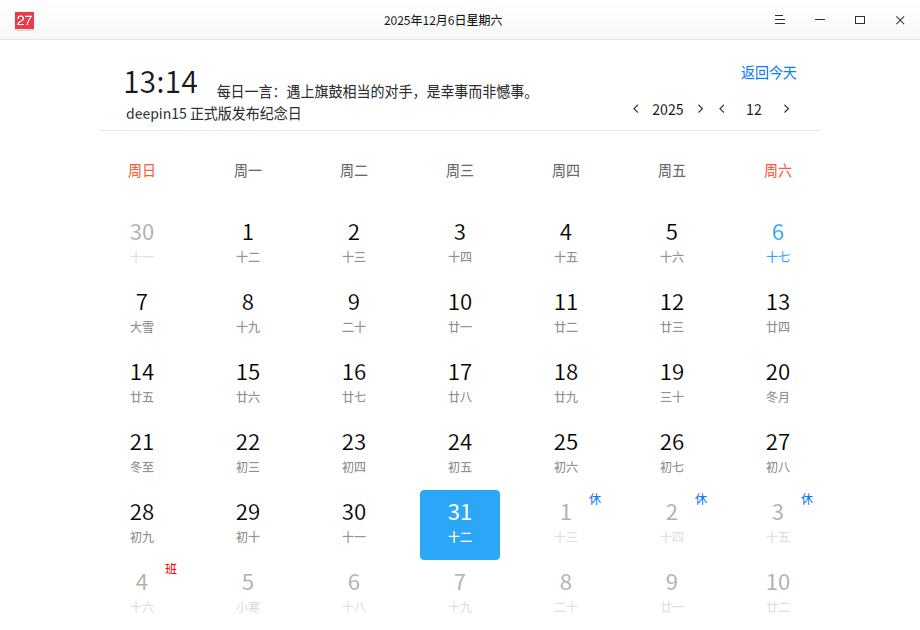Advance to next year after 2025
The image size is (920, 630).
click(700, 109)
